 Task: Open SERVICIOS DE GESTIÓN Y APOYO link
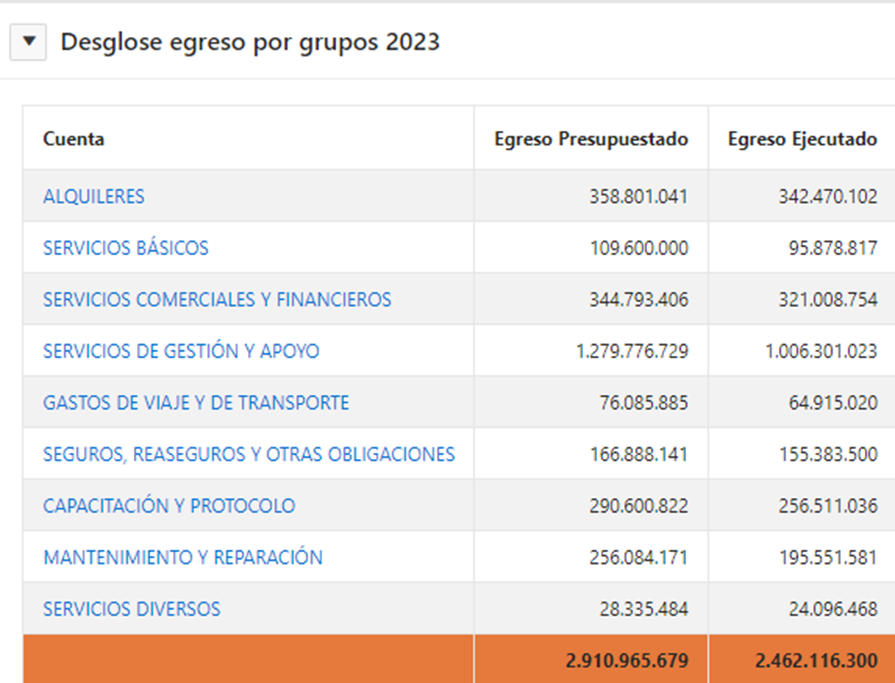click(x=181, y=351)
